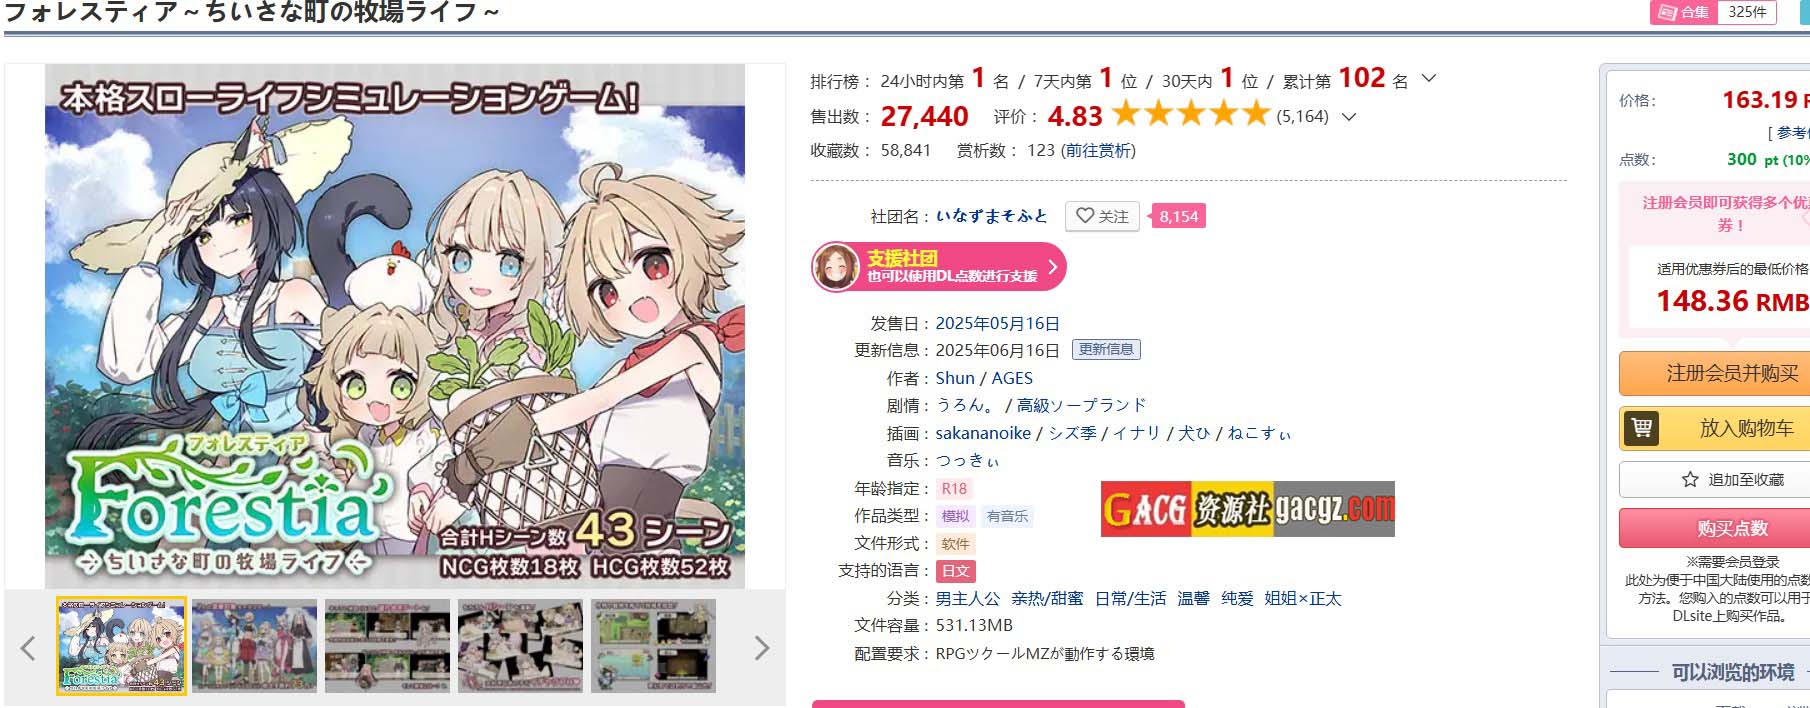Show previous thumbnails with left arrow
Image resolution: width=1810 pixels, height=708 pixels.
[28, 648]
